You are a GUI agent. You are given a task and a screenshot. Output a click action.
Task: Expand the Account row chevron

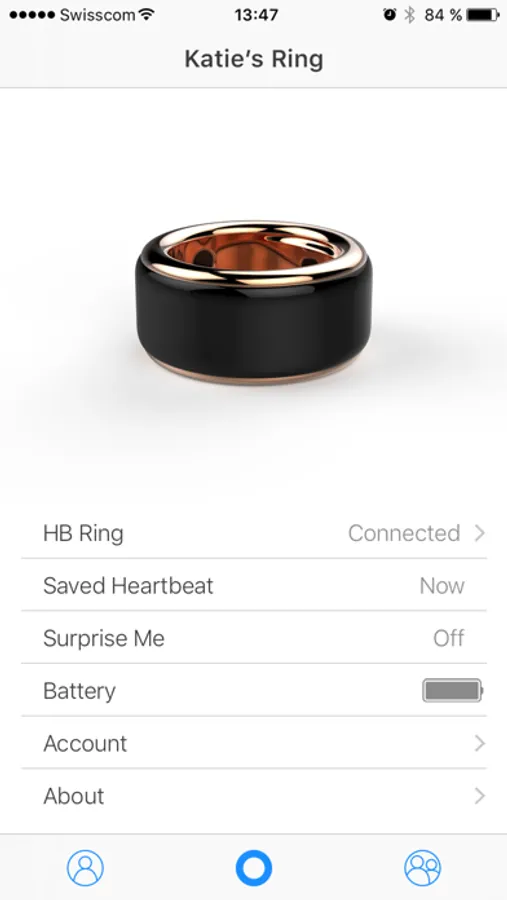(x=479, y=743)
